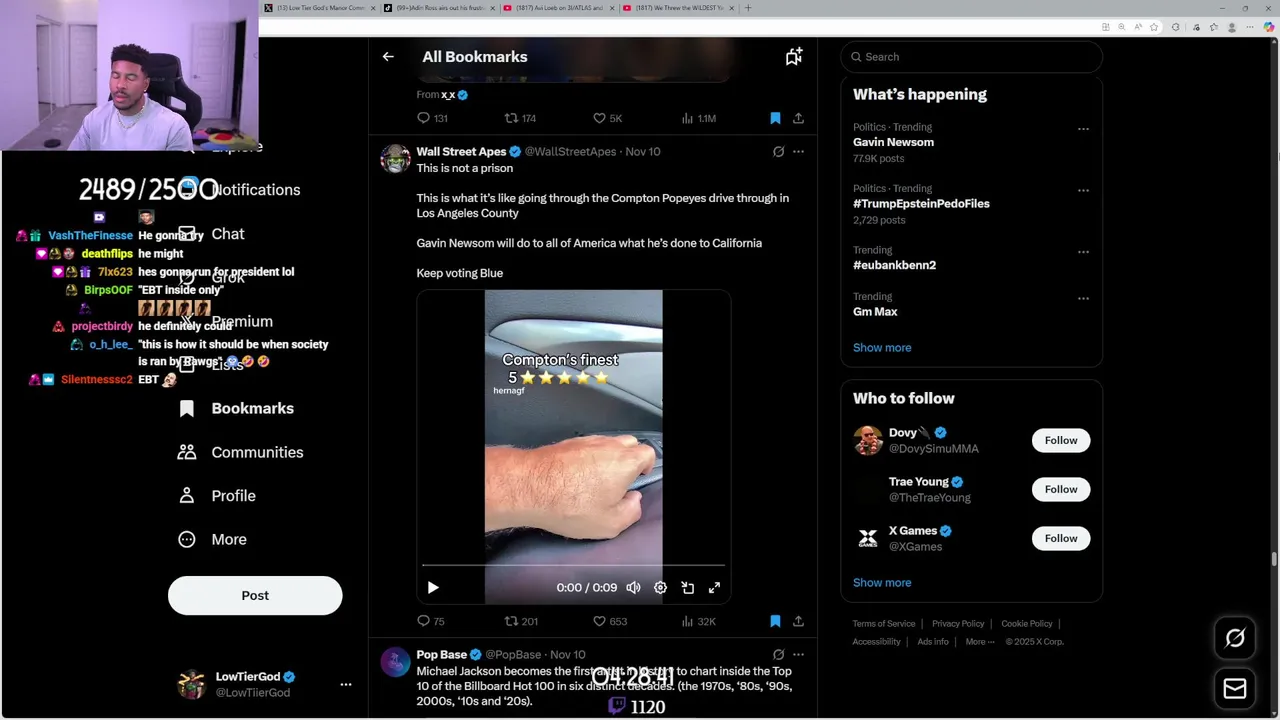This screenshot has height=720, width=1280.
Task: Open replies on the Wall Street Apes post (75)
Action: point(431,621)
